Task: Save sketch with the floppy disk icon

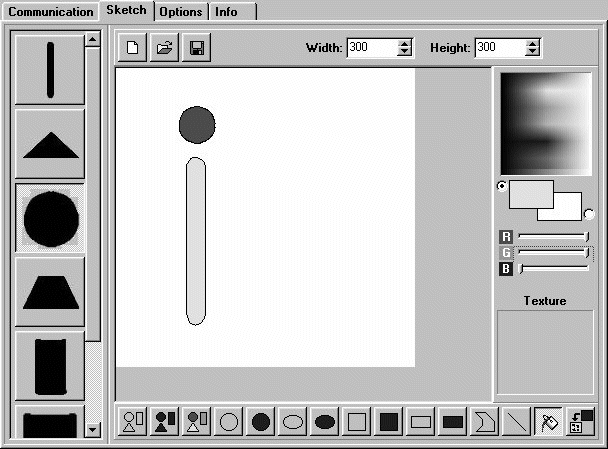Action: pos(197,47)
